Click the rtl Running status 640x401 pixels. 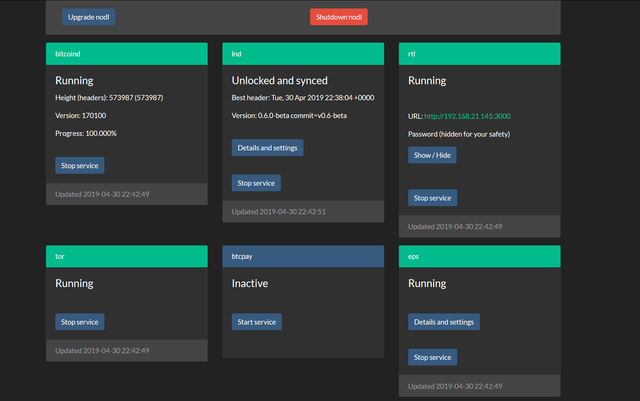[x=427, y=80]
